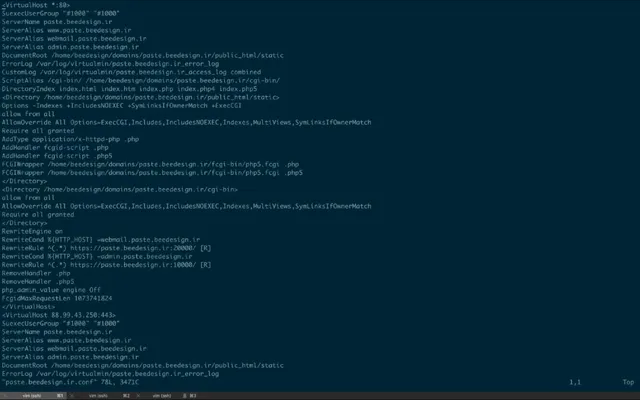
Task: Click the 'php_admin_value engine Off' line
Action: point(51,290)
